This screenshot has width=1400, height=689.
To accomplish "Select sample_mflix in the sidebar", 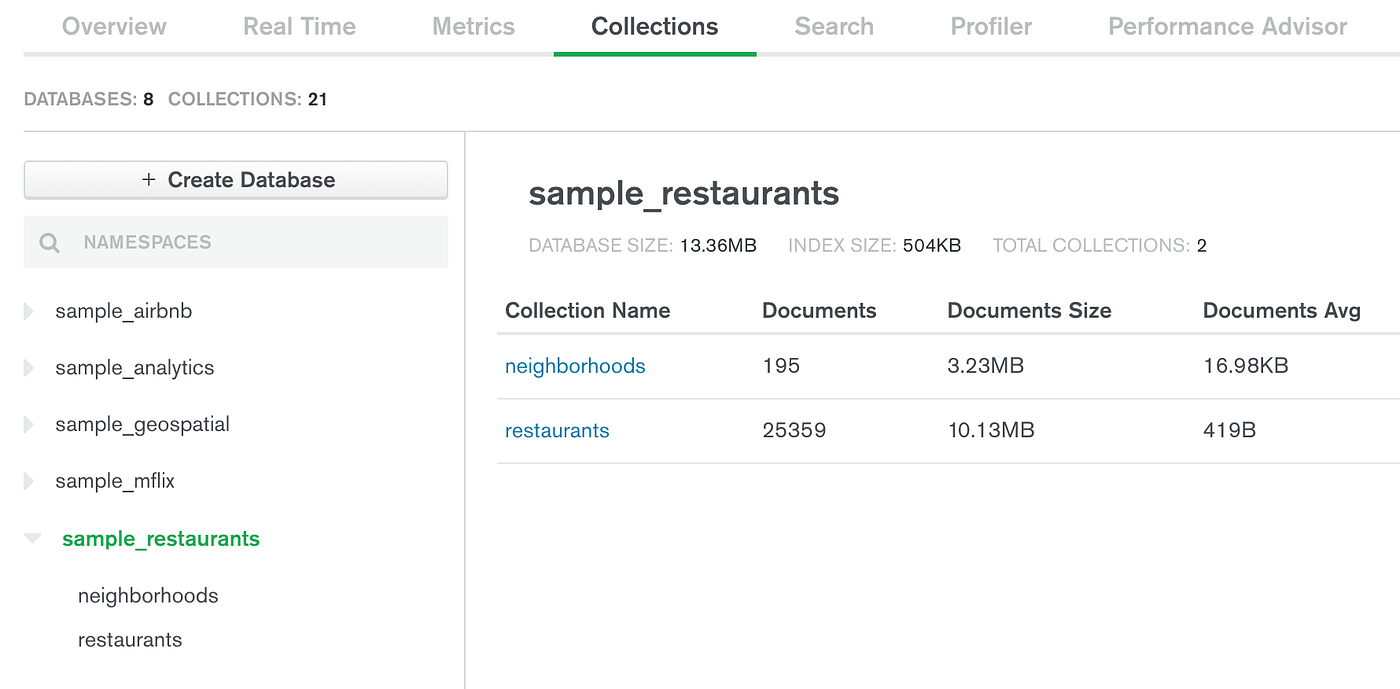I will click(x=115, y=481).
